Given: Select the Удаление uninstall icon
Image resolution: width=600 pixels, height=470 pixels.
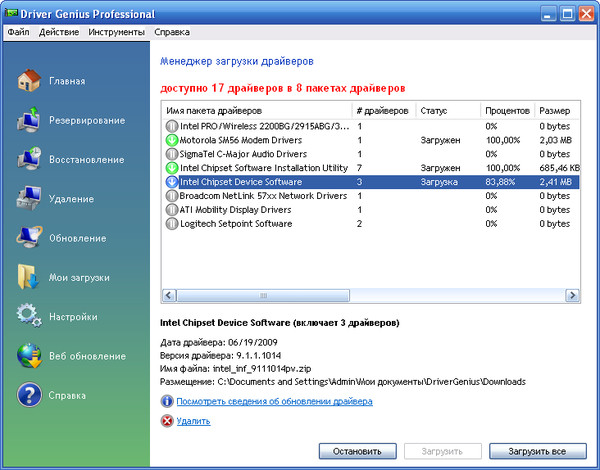Looking at the screenshot, I should tap(29, 198).
